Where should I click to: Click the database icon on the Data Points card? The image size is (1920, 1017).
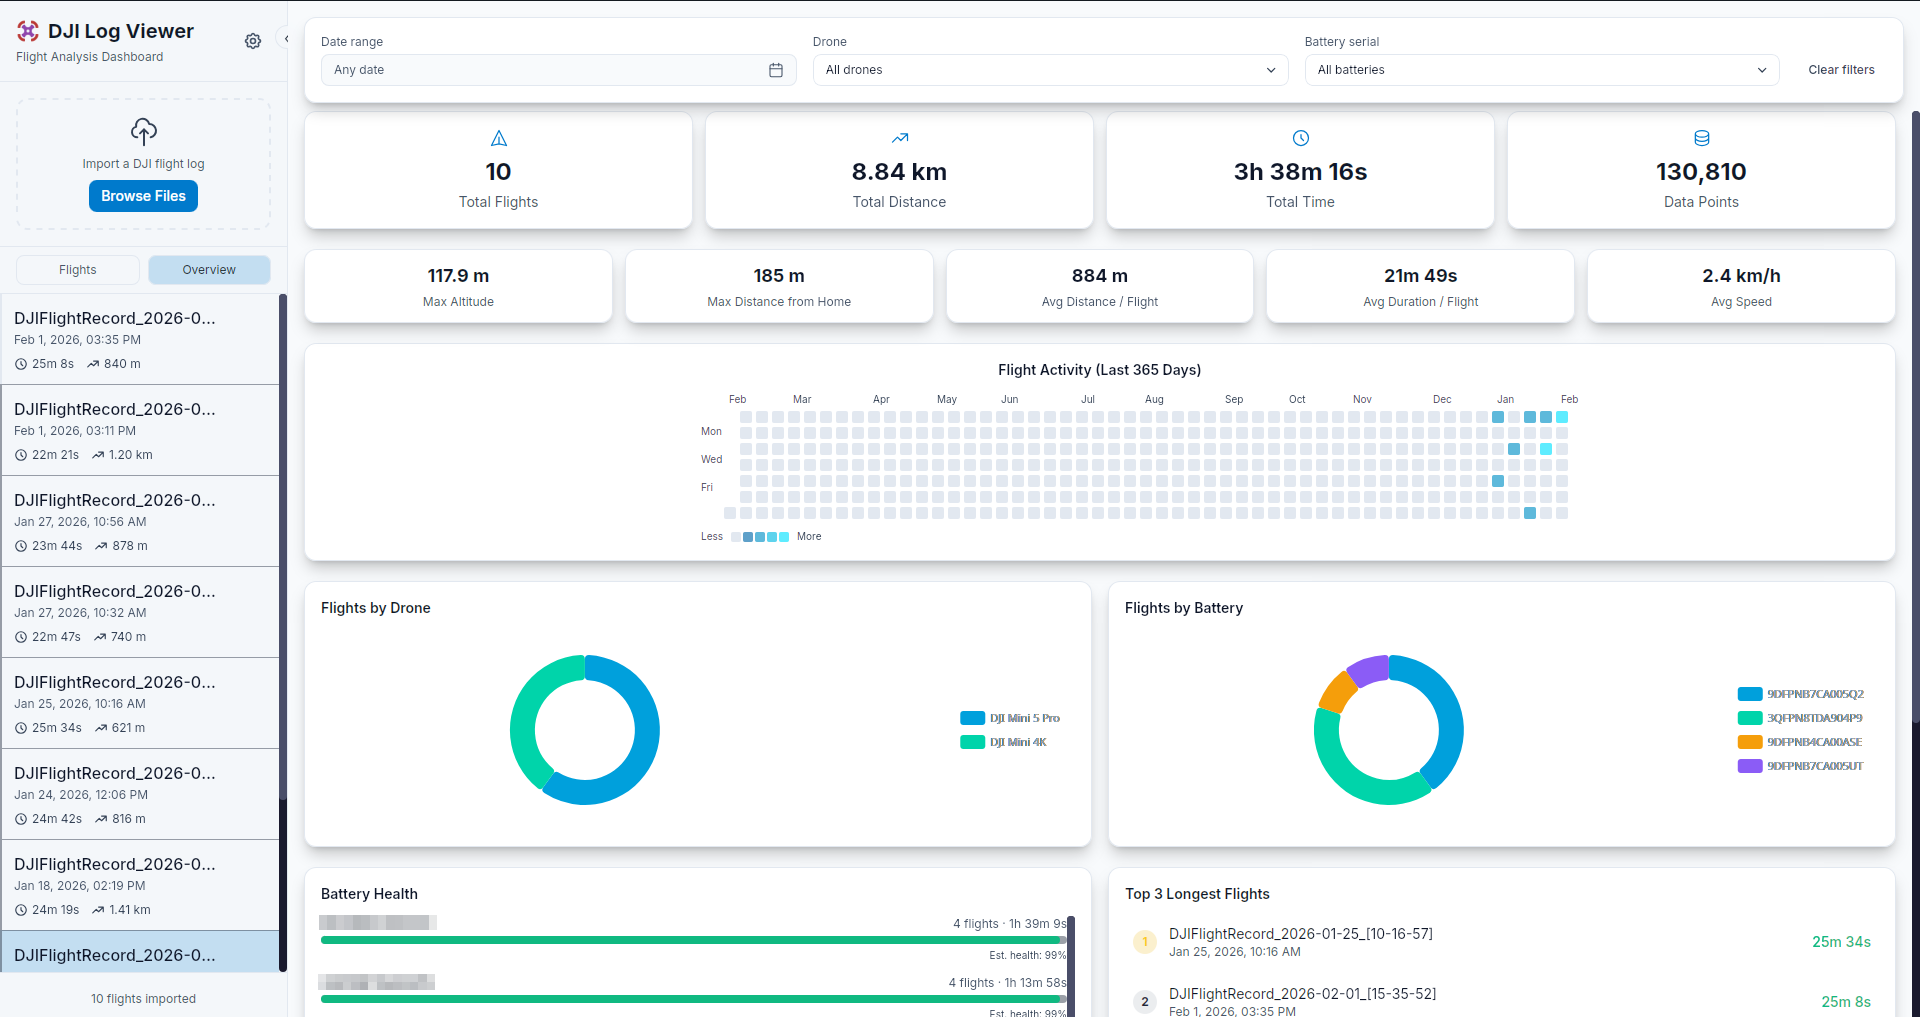click(x=1701, y=138)
